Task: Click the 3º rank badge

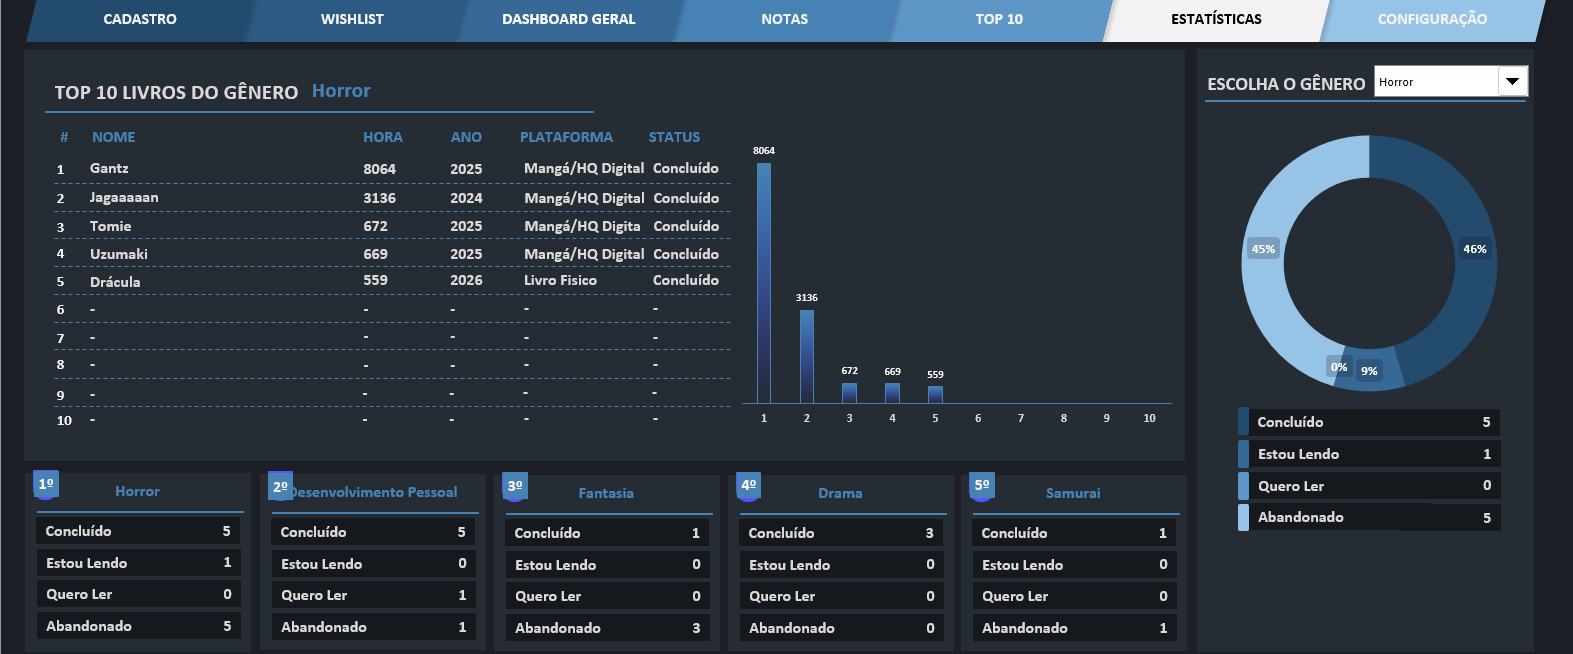Action: [515, 486]
